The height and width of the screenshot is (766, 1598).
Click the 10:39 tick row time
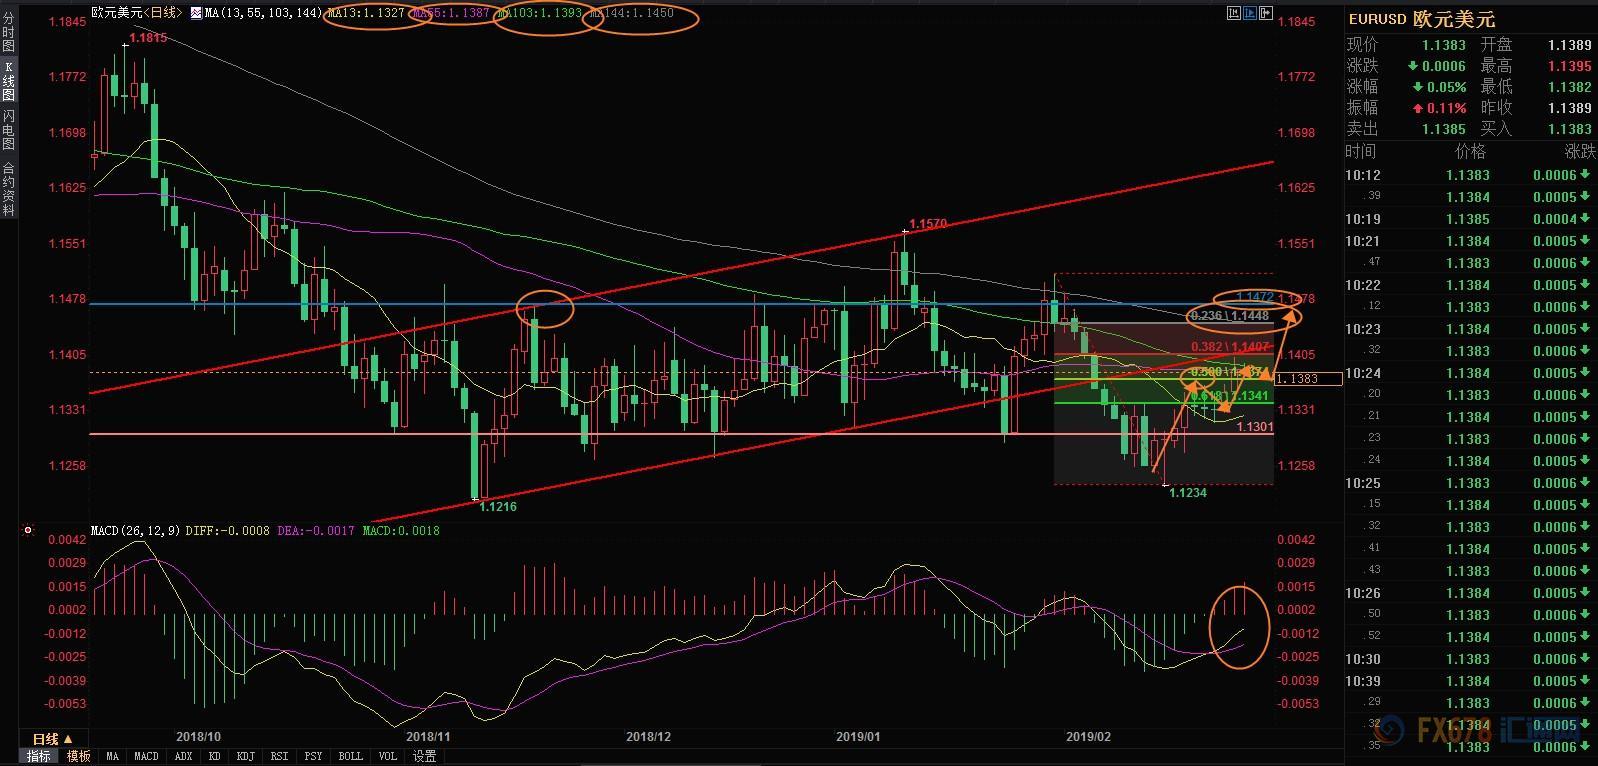(1363, 681)
